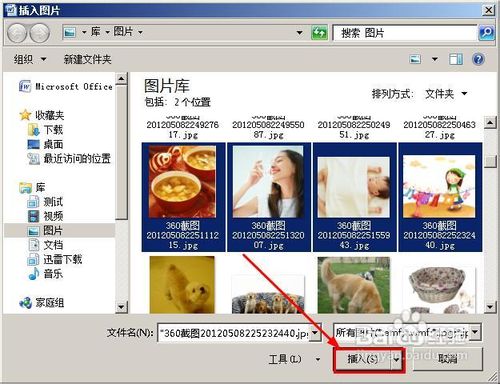Close the 插入图片 dialog window
The width and height of the screenshot is (500, 384).
[488, 10]
